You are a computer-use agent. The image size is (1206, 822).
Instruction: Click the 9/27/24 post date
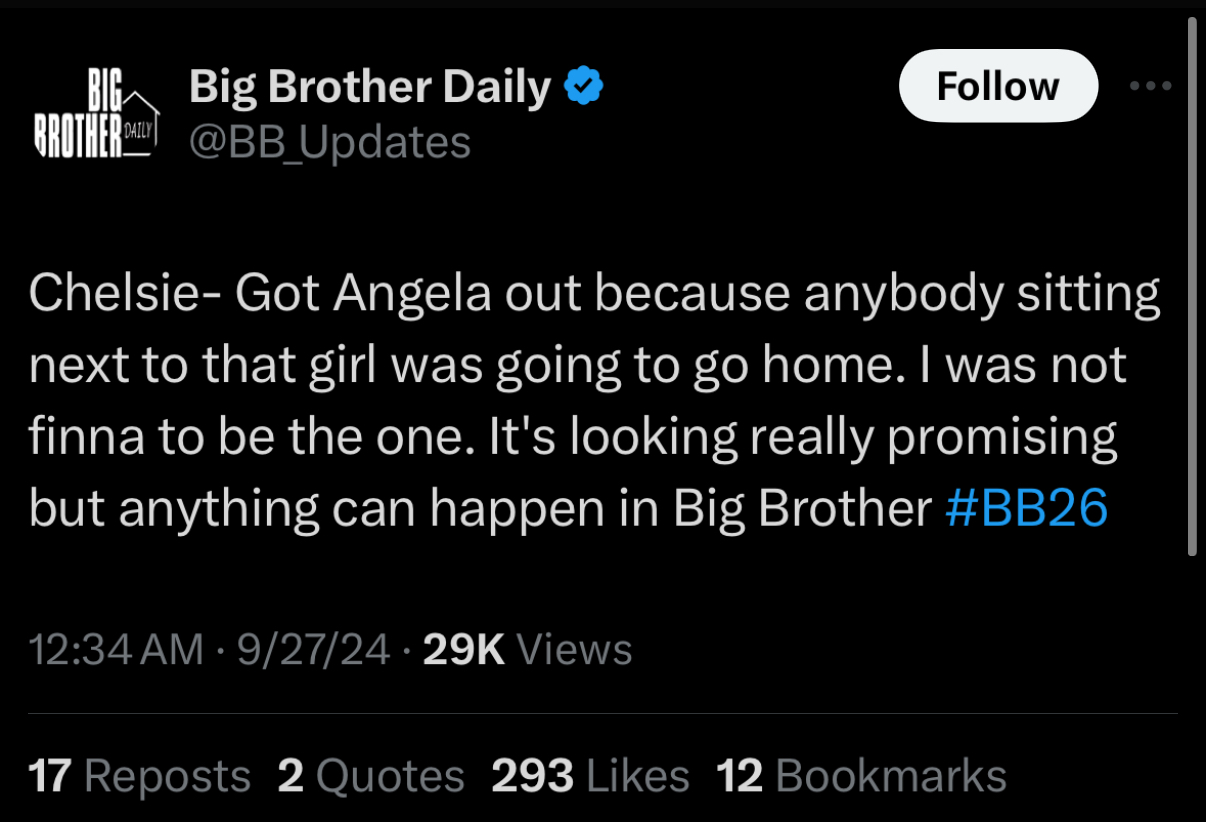313,650
